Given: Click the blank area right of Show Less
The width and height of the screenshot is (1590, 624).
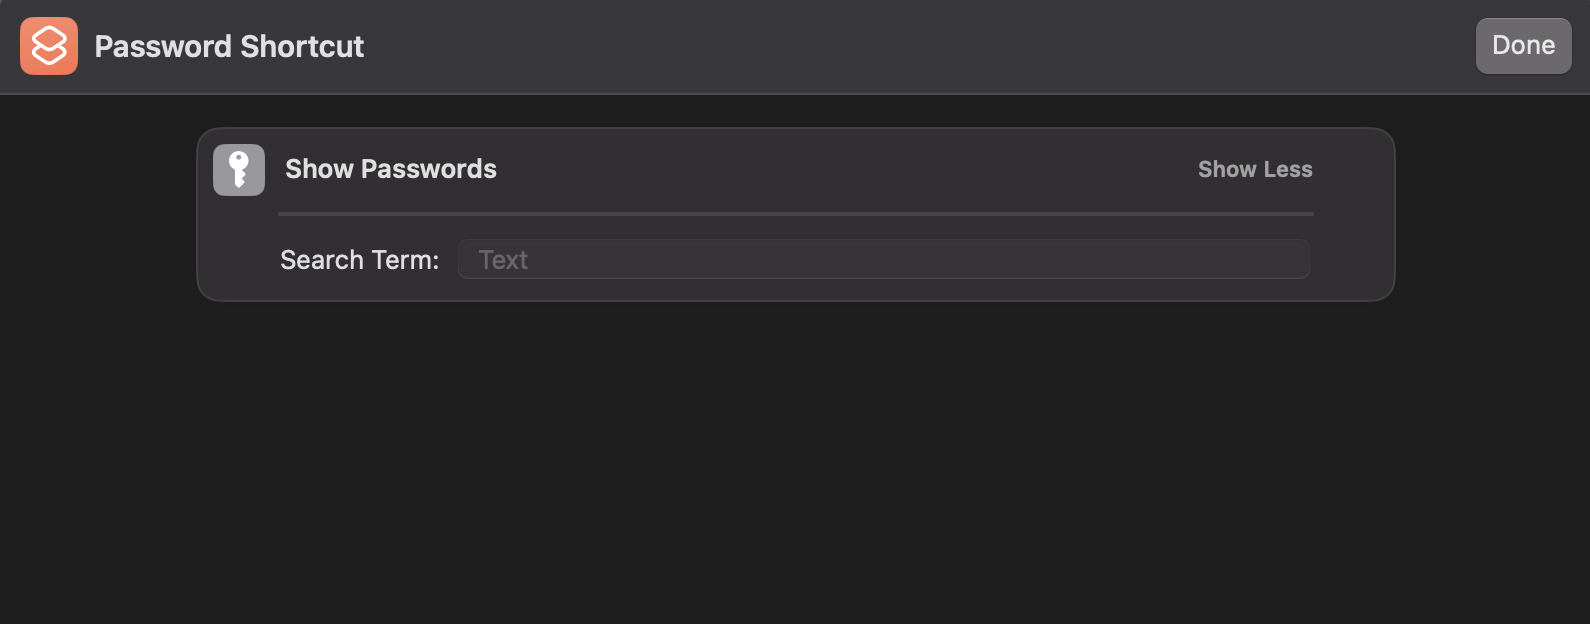Looking at the screenshot, I should 1353,169.
